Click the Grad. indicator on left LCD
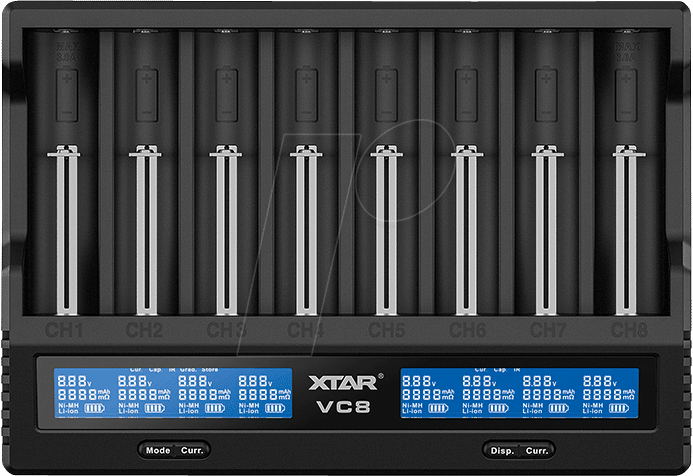The width and height of the screenshot is (693, 476). (188, 370)
